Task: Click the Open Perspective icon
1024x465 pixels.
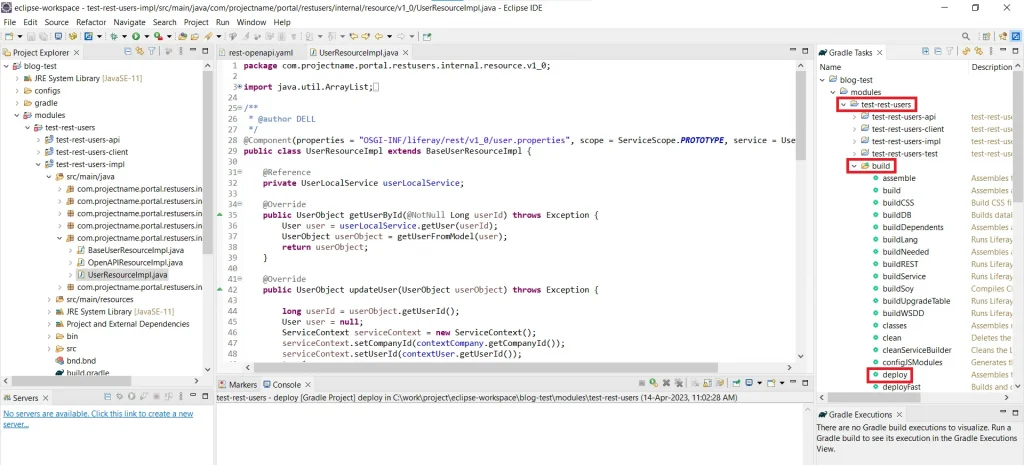Action: (987, 36)
